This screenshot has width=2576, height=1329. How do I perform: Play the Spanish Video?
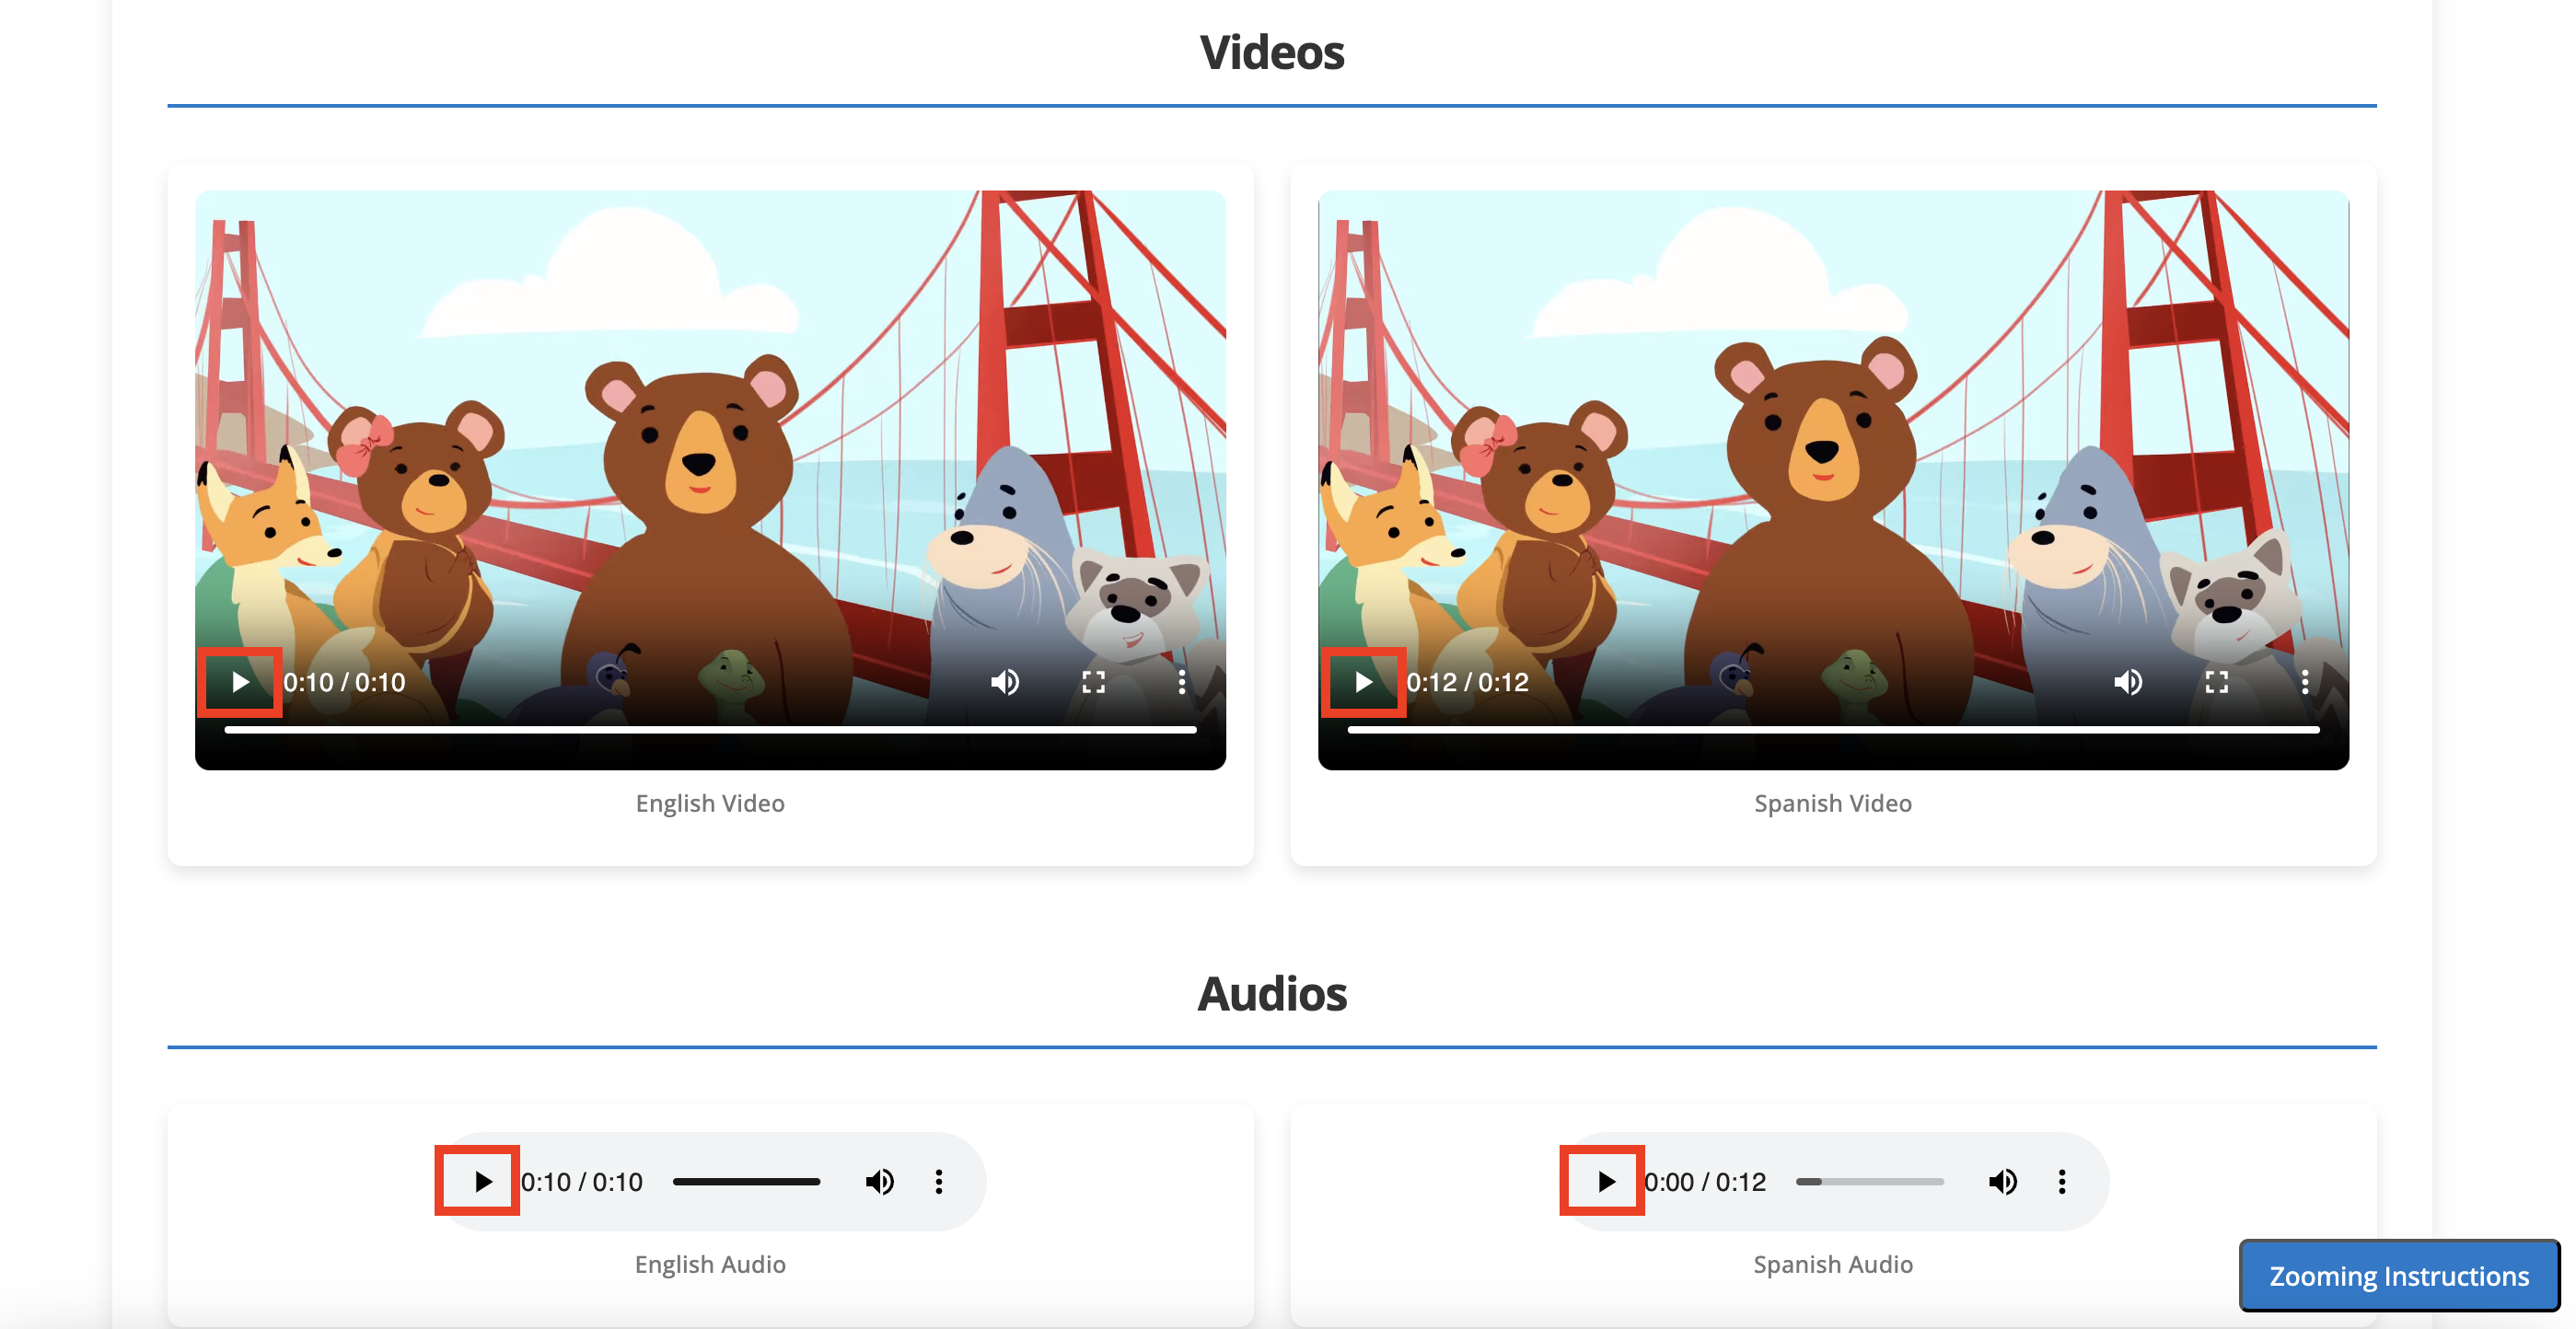click(1363, 682)
